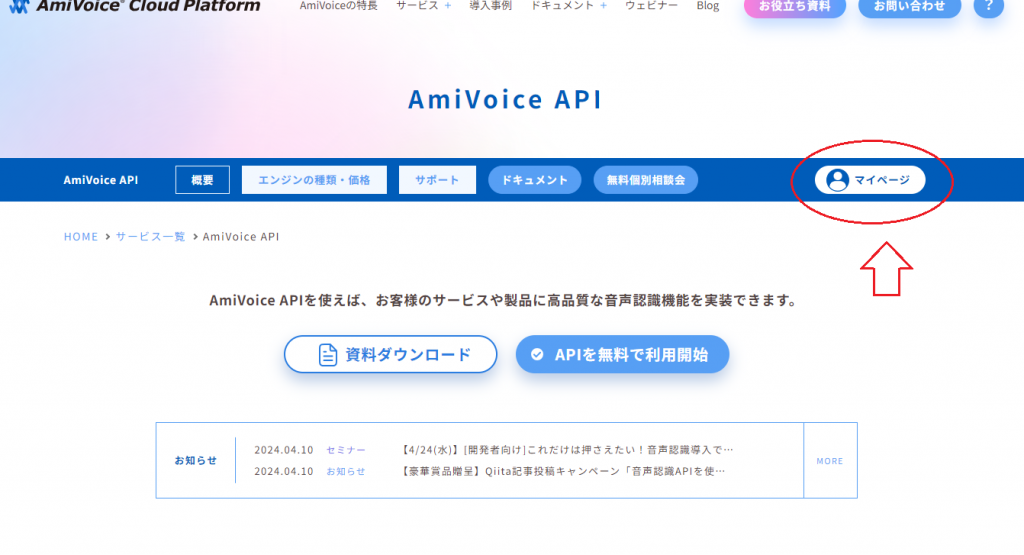Click the お役立ち資料 pink button
Viewport: 1024px width, 555px height.
[795, 7]
